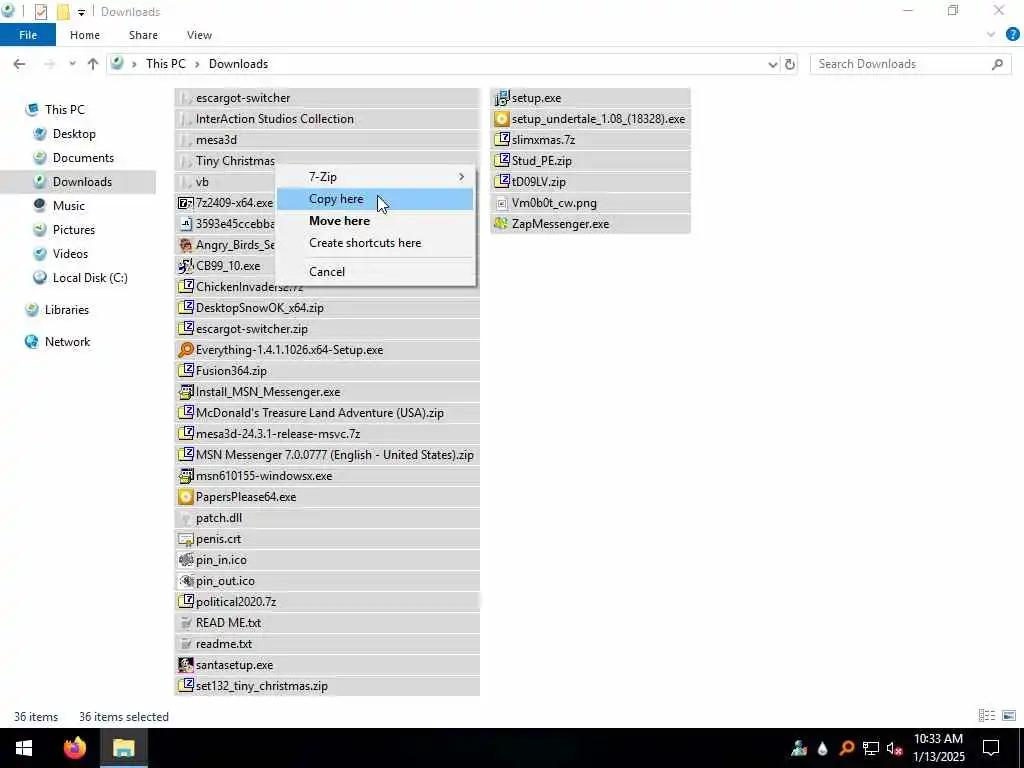Click santasetup.exe icon

[x=186, y=665]
